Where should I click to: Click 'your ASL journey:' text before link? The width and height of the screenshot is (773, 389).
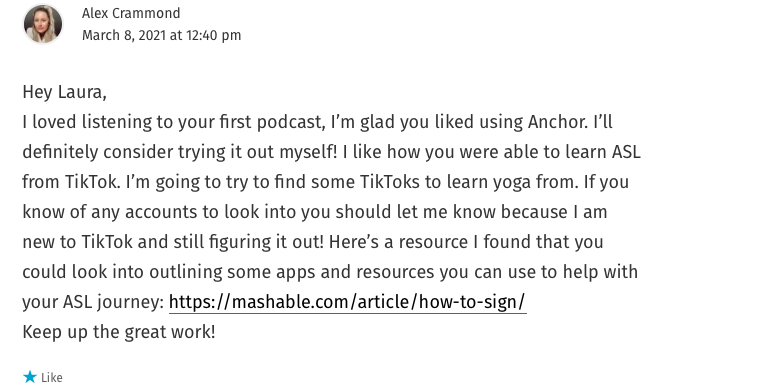tap(93, 302)
